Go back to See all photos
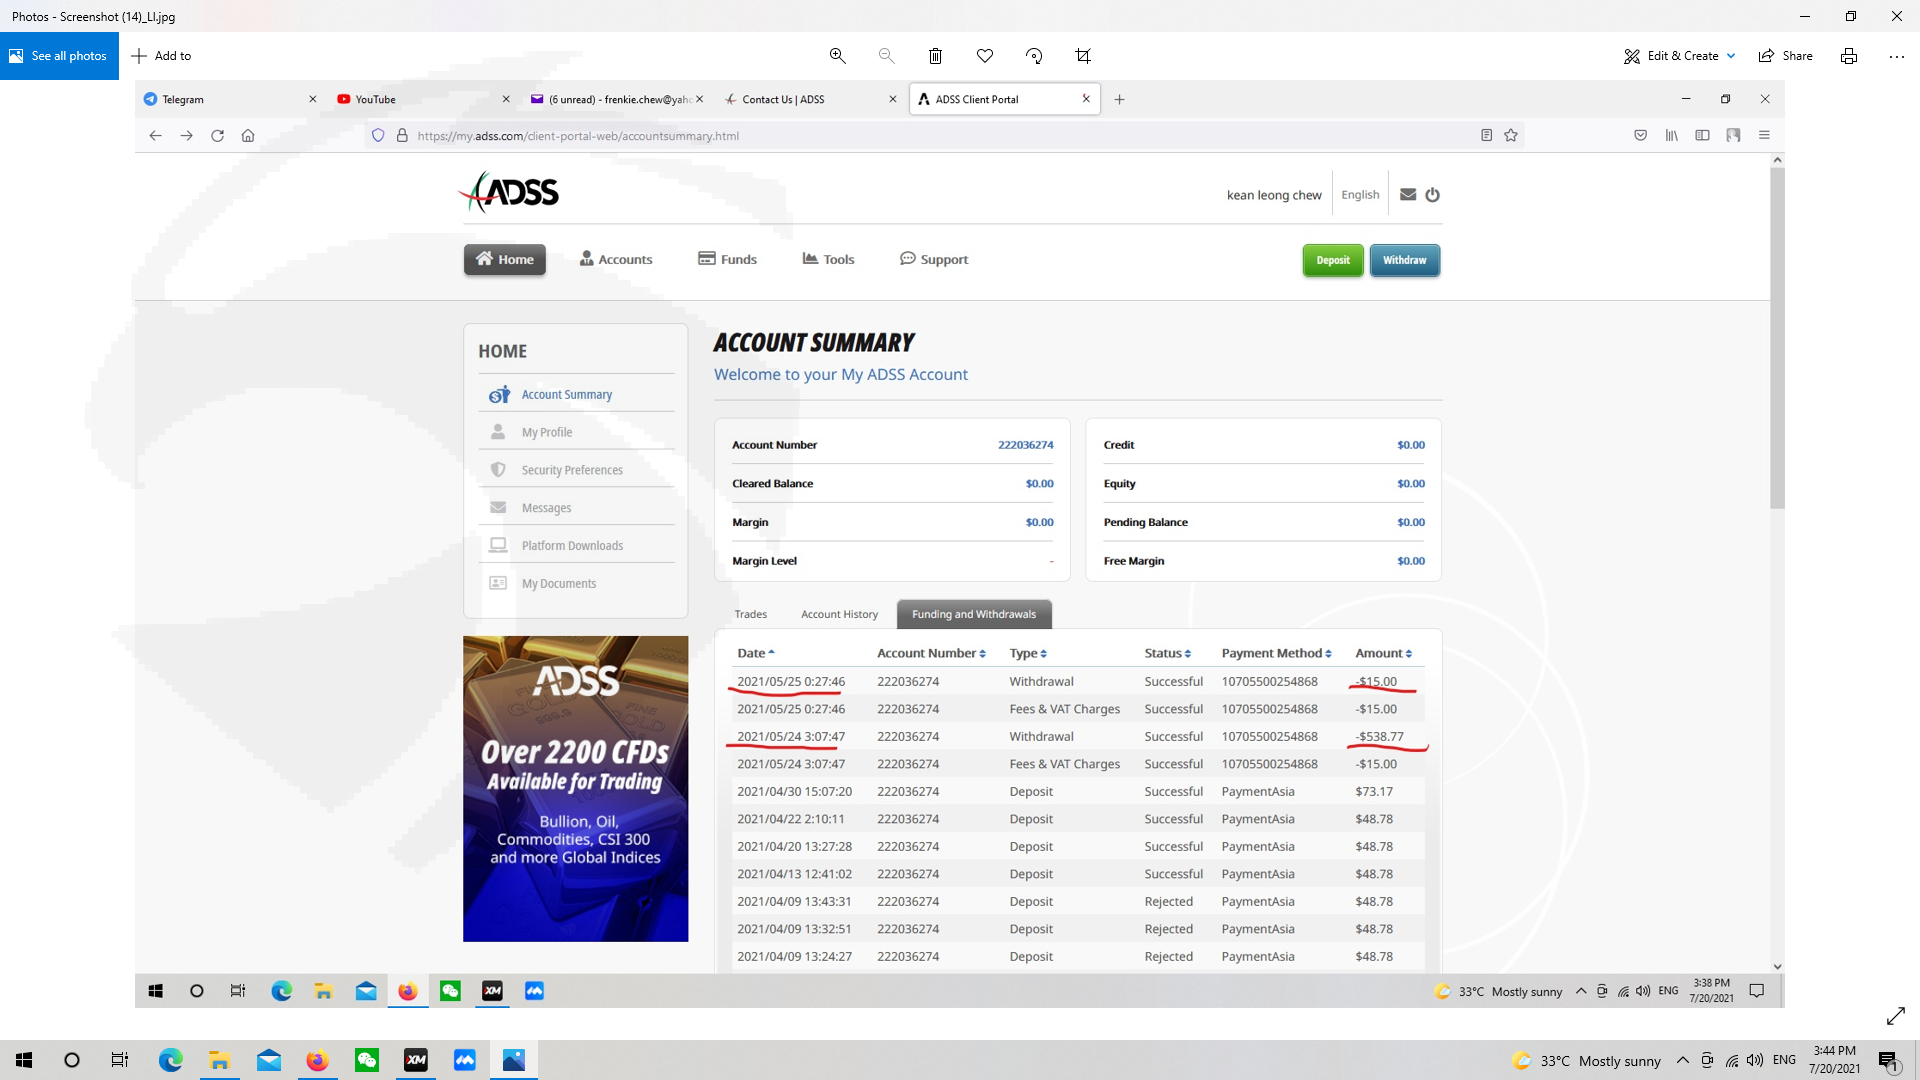Screen dimensions: 1920x1080 click(59, 56)
